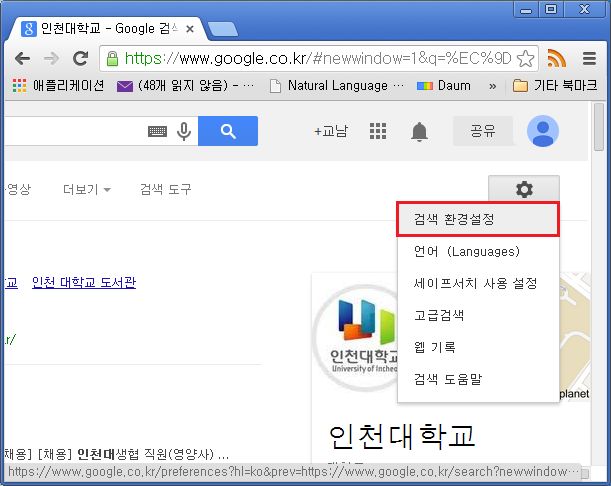Open the 애플리케이션 apps bookmark
The height and width of the screenshot is (486, 611).
coord(58,85)
